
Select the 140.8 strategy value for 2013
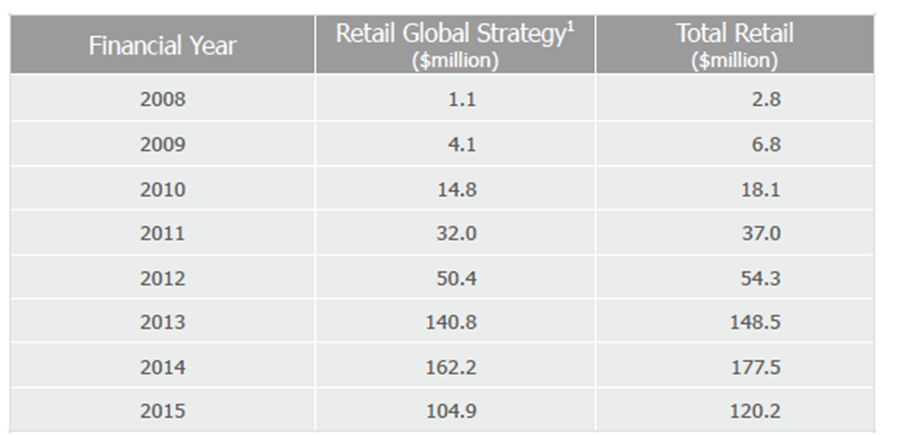pos(451,323)
